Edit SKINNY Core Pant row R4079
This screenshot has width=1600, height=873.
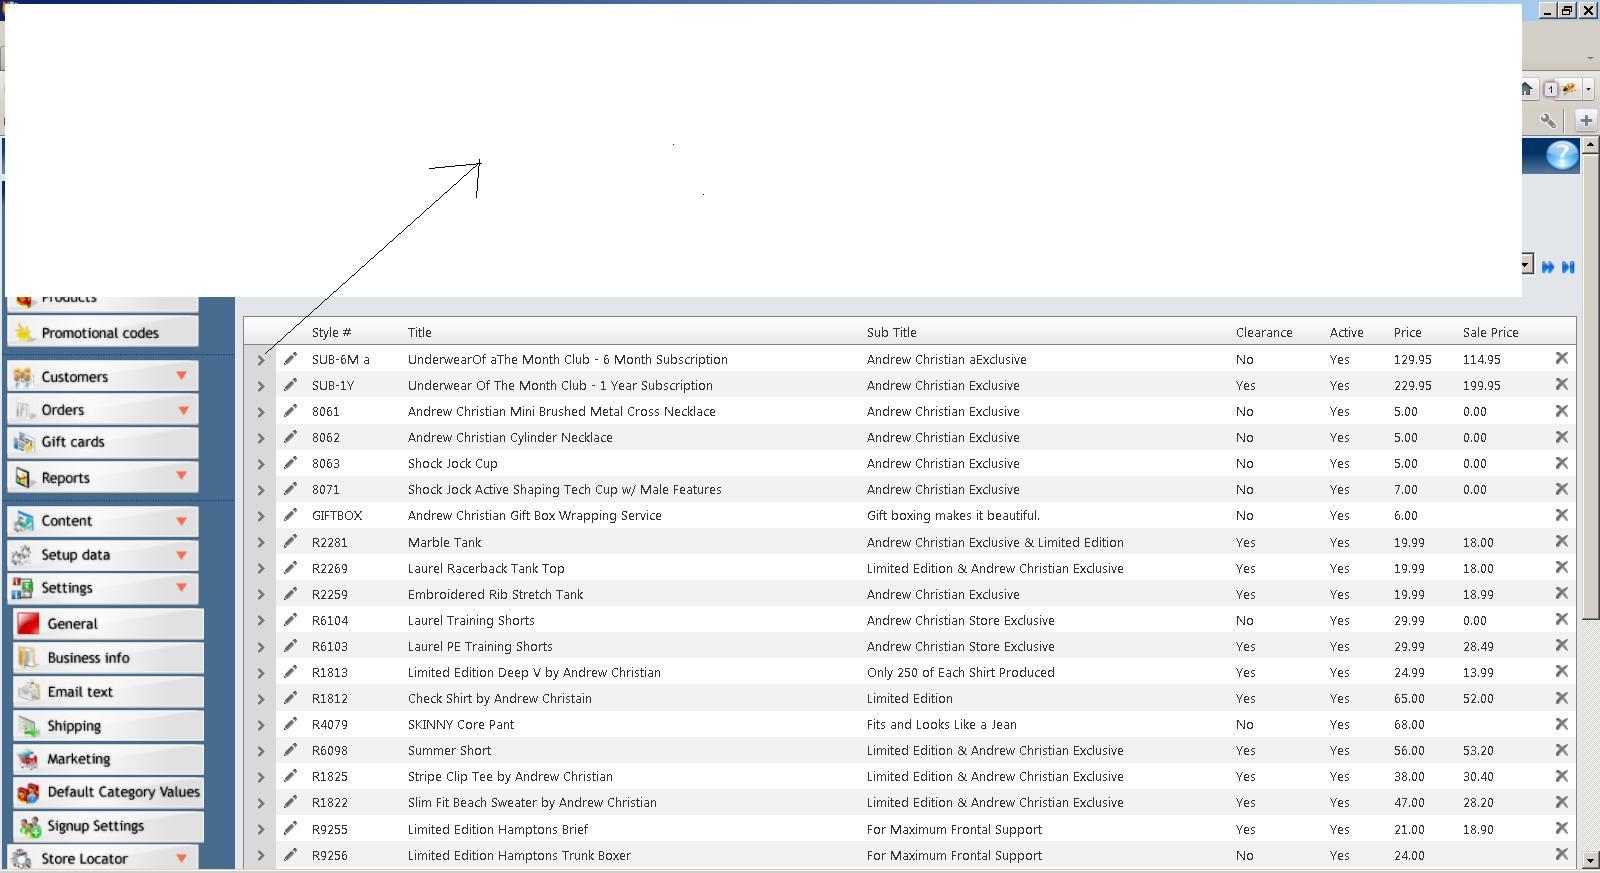point(290,724)
